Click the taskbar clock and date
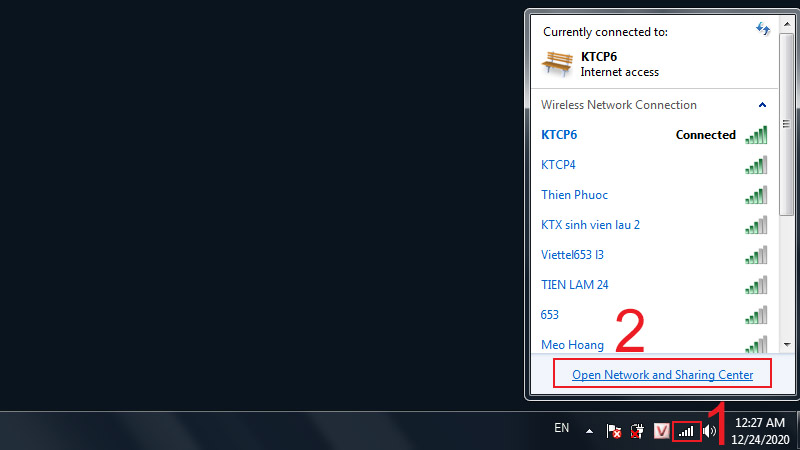800x450 pixels. pos(761,431)
